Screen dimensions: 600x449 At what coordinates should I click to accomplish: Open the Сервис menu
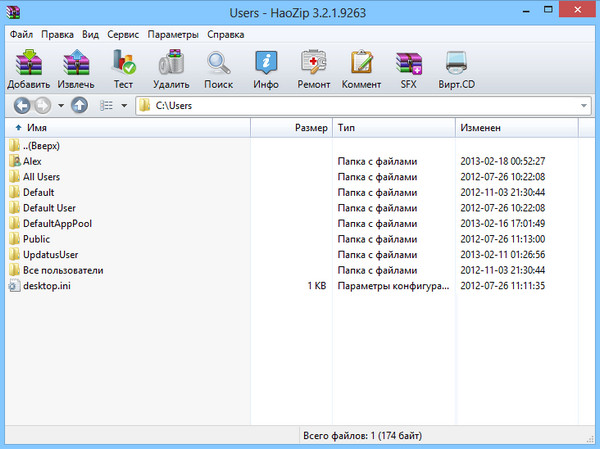click(123, 34)
